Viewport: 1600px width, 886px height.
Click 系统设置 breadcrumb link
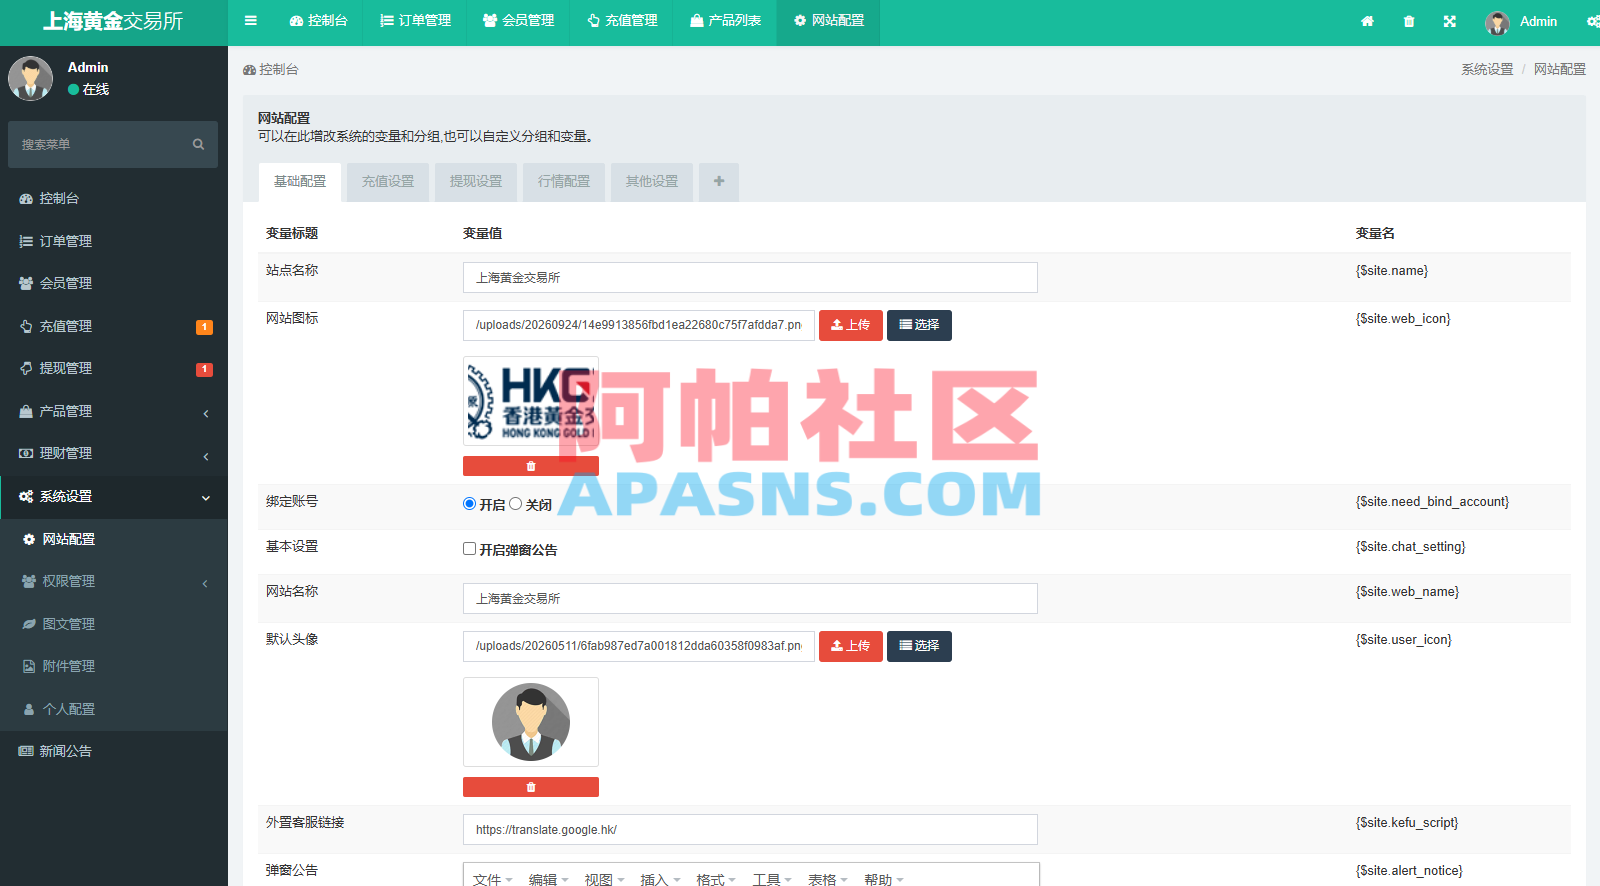[1487, 69]
